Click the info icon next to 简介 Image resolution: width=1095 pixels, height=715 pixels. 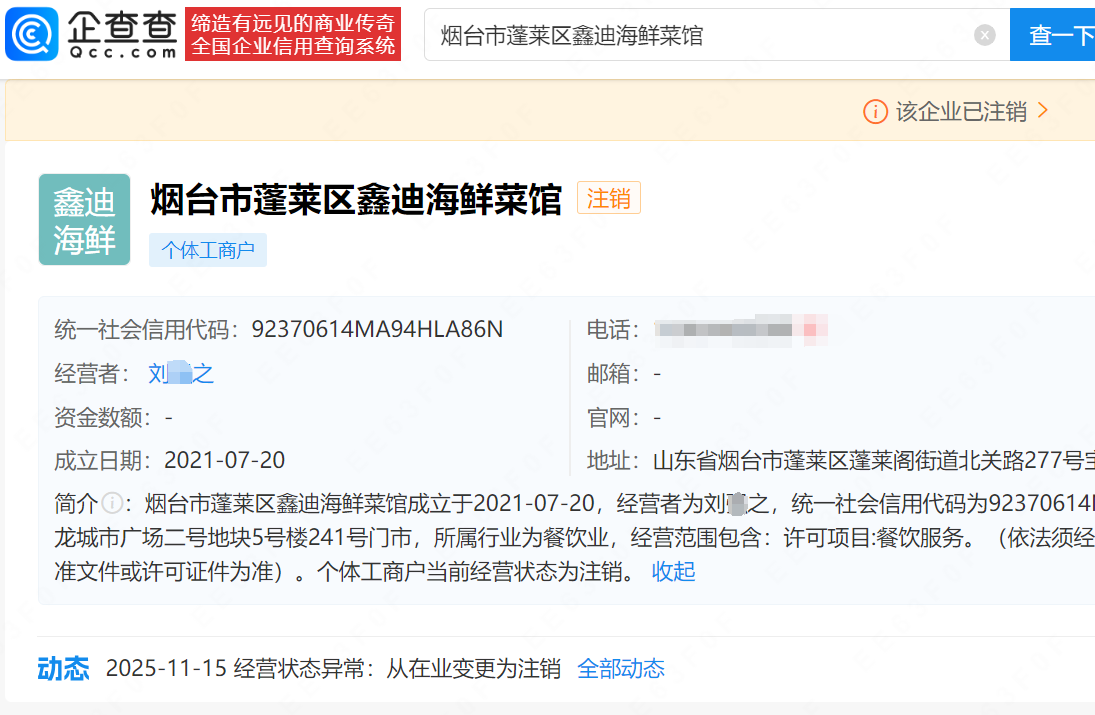(x=112, y=502)
